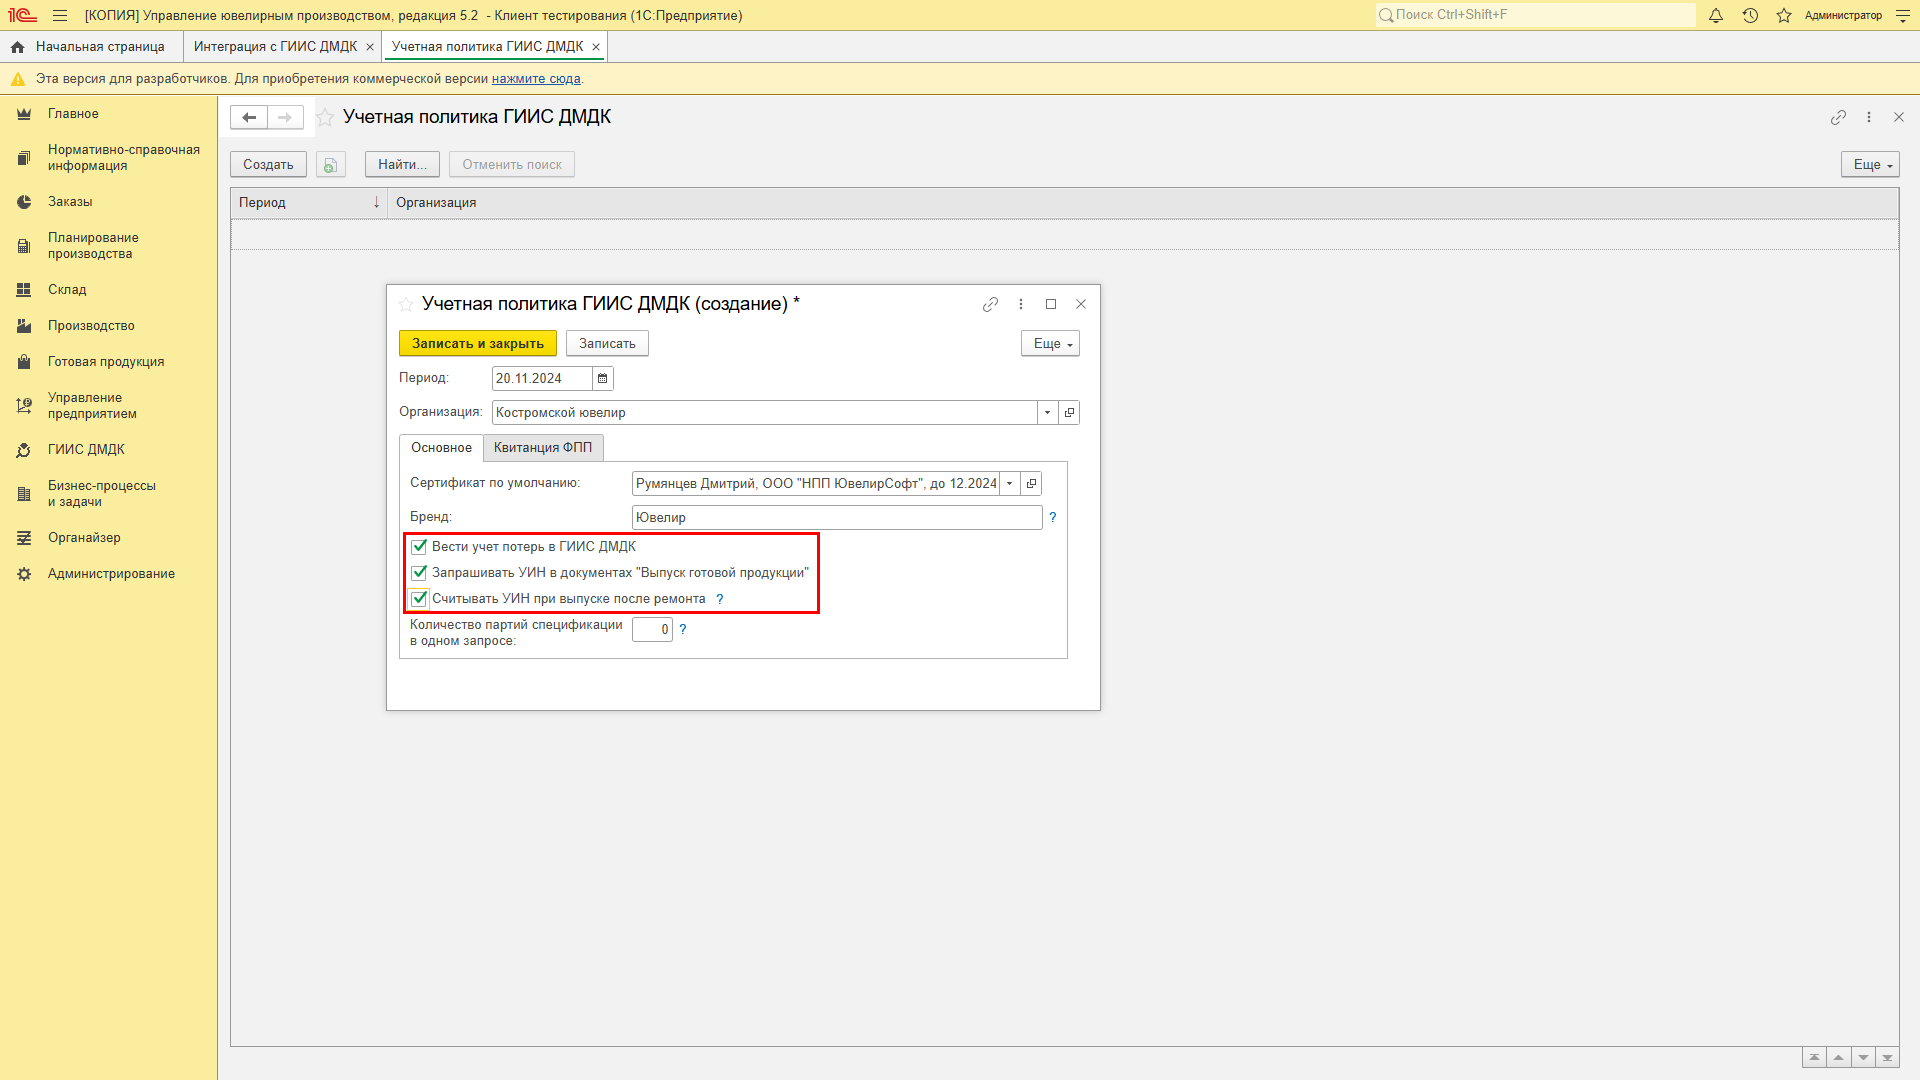Switch to Интеграция с ГИИС ДМДК tab
Image resolution: width=1920 pixels, height=1080 pixels.
click(275, 47)
